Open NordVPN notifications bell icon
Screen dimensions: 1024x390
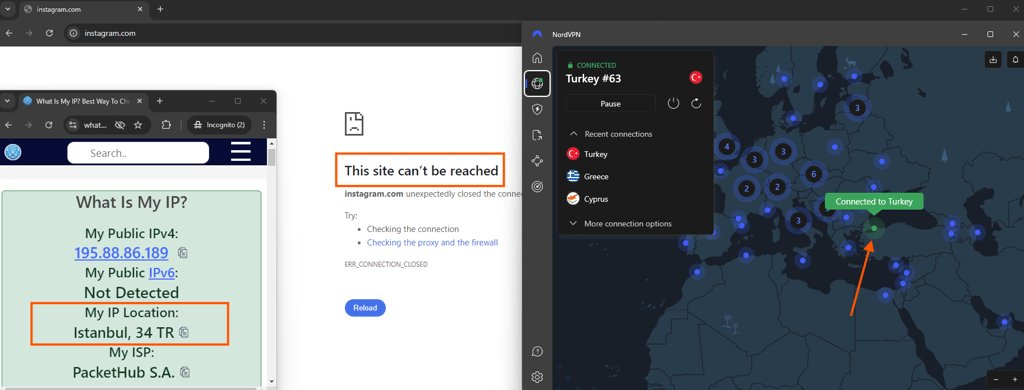(x=1016, y=59)
